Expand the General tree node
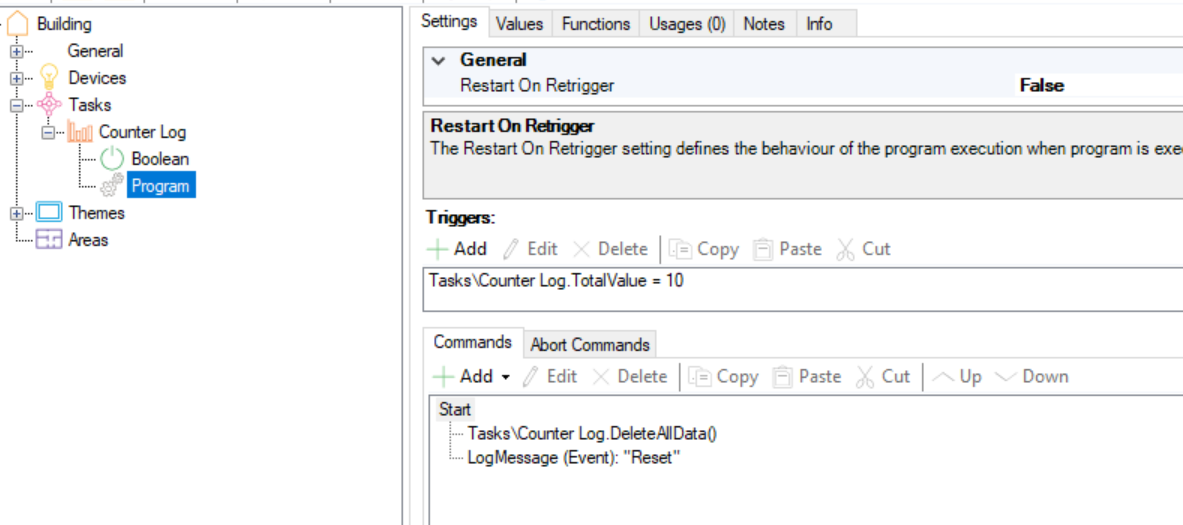Image resolution: width=1183 pixels, height=525 pixels. coord(17,51)
